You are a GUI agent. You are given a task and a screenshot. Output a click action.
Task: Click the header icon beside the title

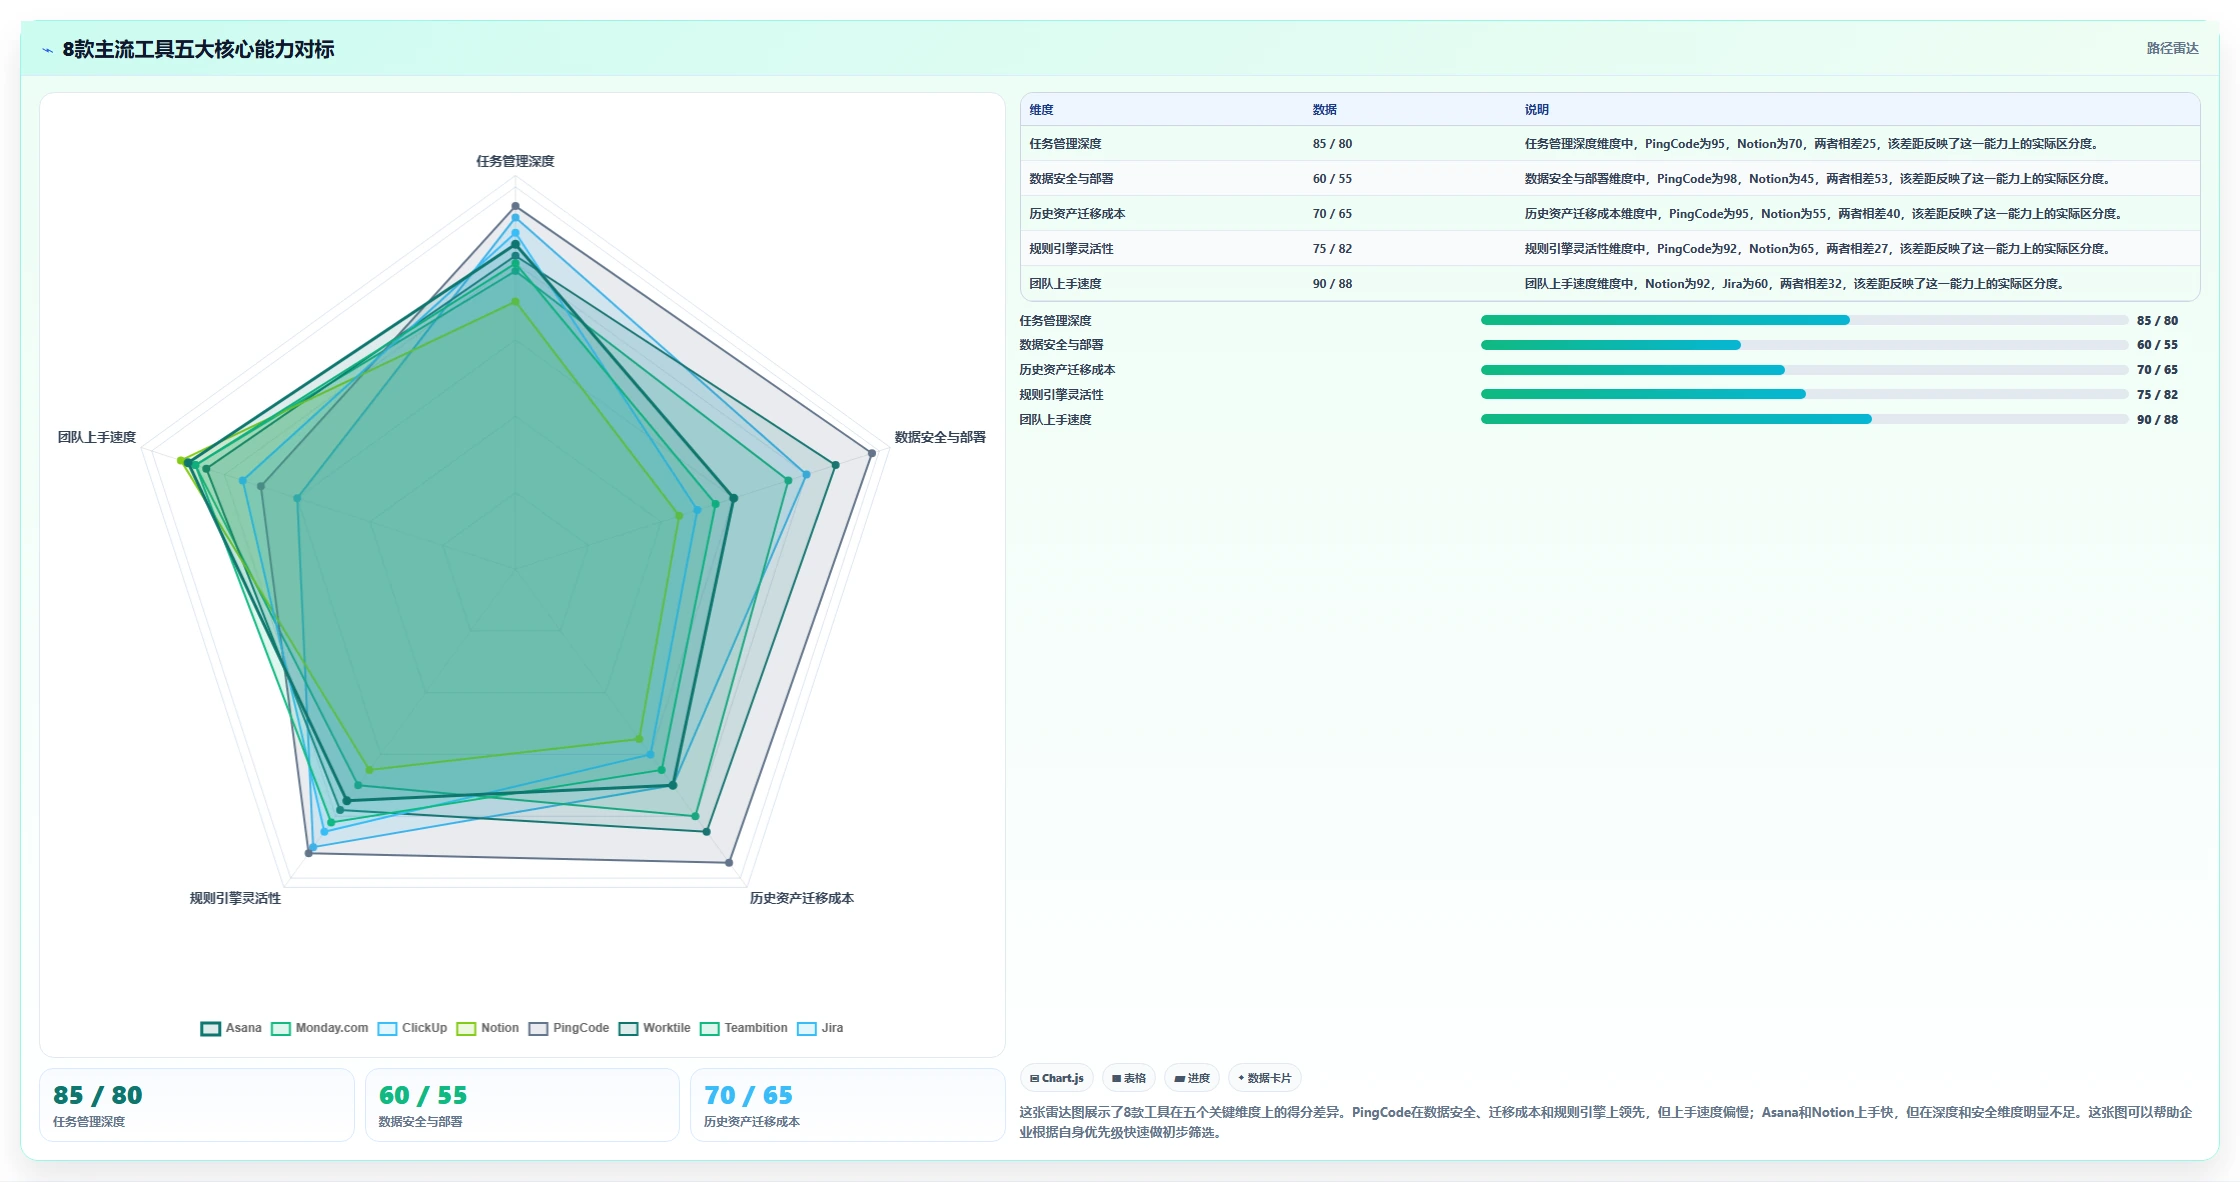pos(47,50)
